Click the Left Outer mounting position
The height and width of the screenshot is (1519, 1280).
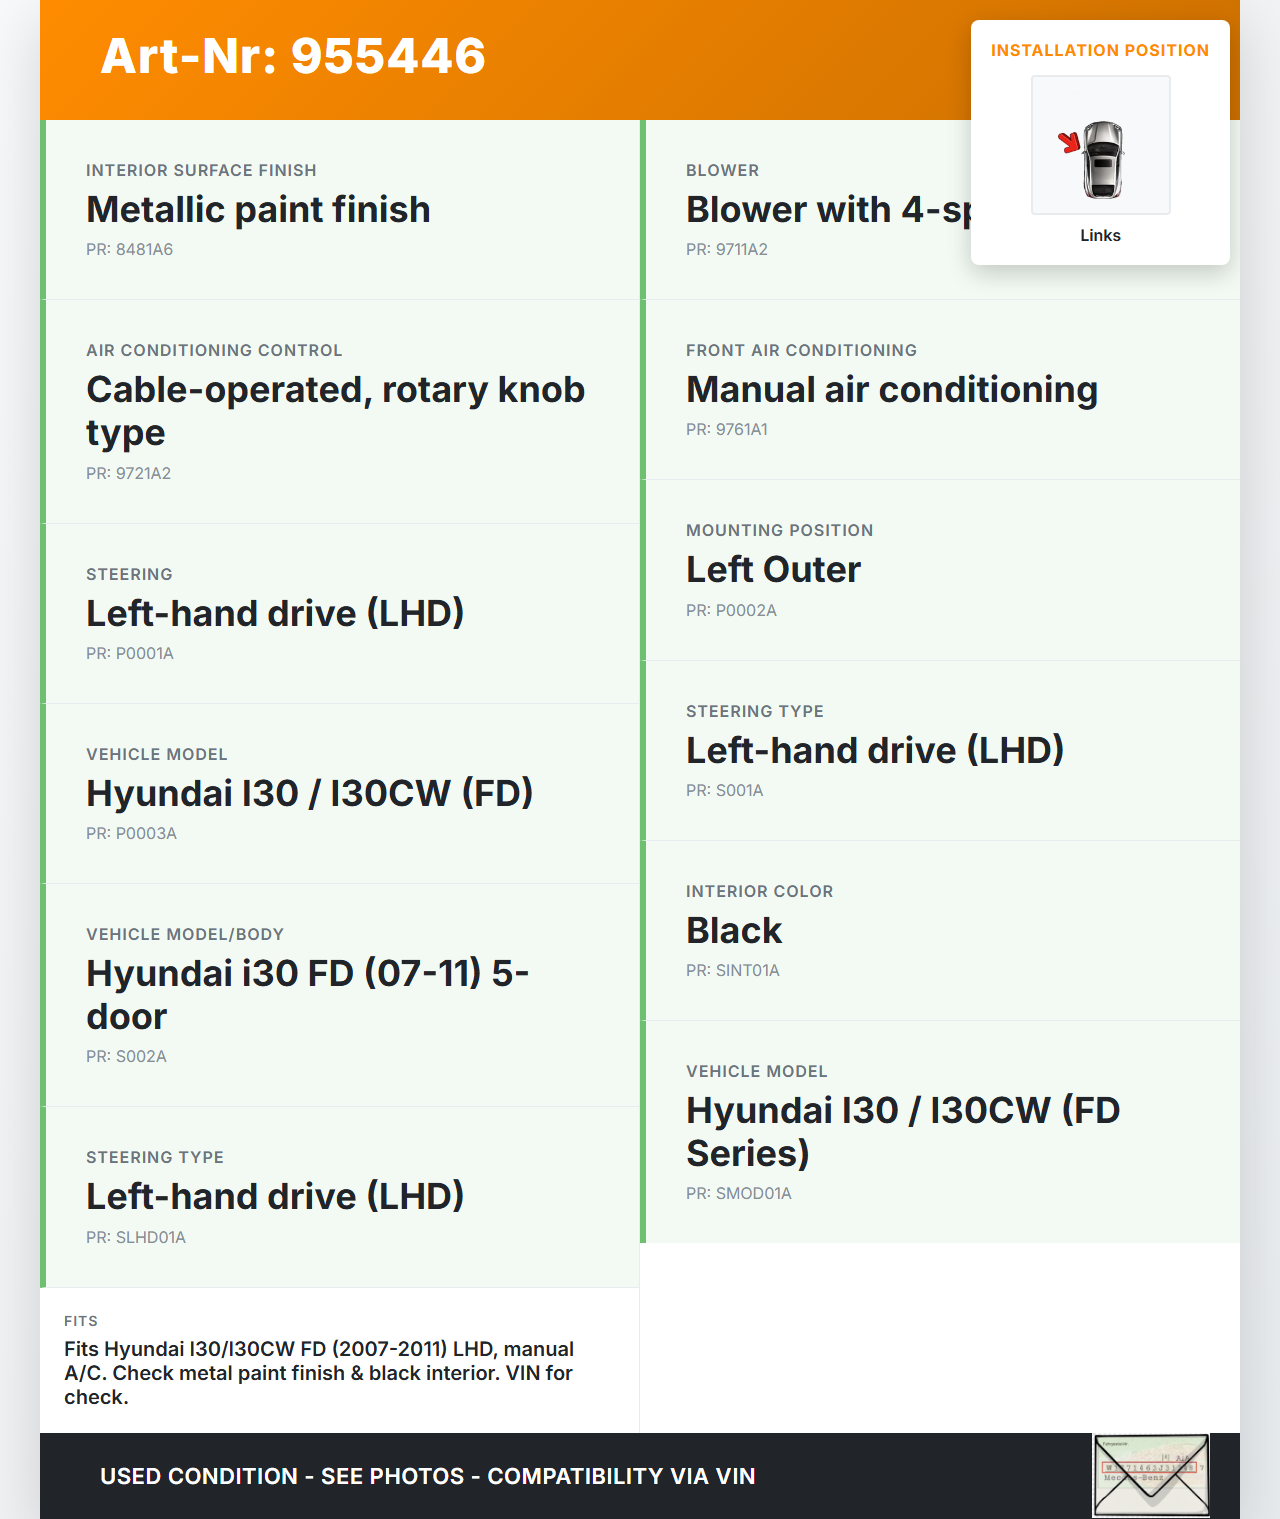[773, 570]
